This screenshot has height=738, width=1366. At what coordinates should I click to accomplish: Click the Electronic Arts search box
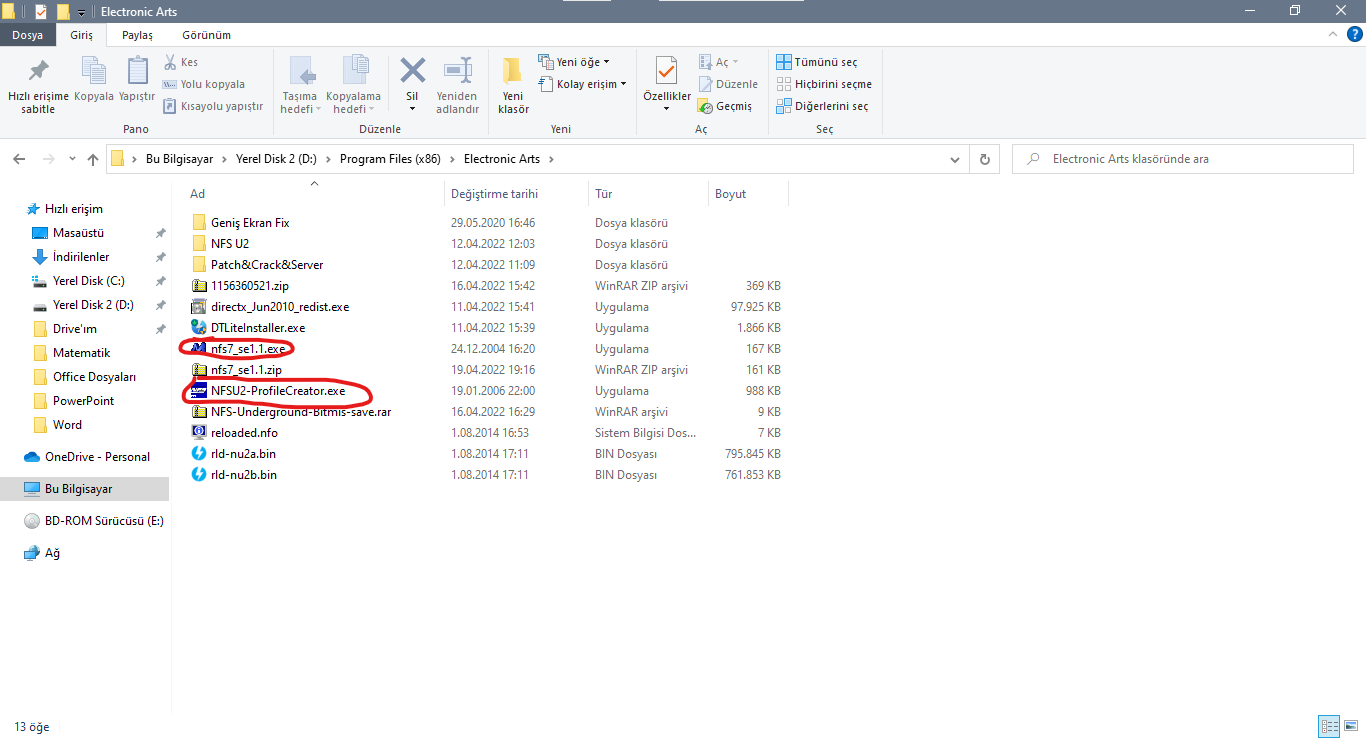tap(1184, 159)
